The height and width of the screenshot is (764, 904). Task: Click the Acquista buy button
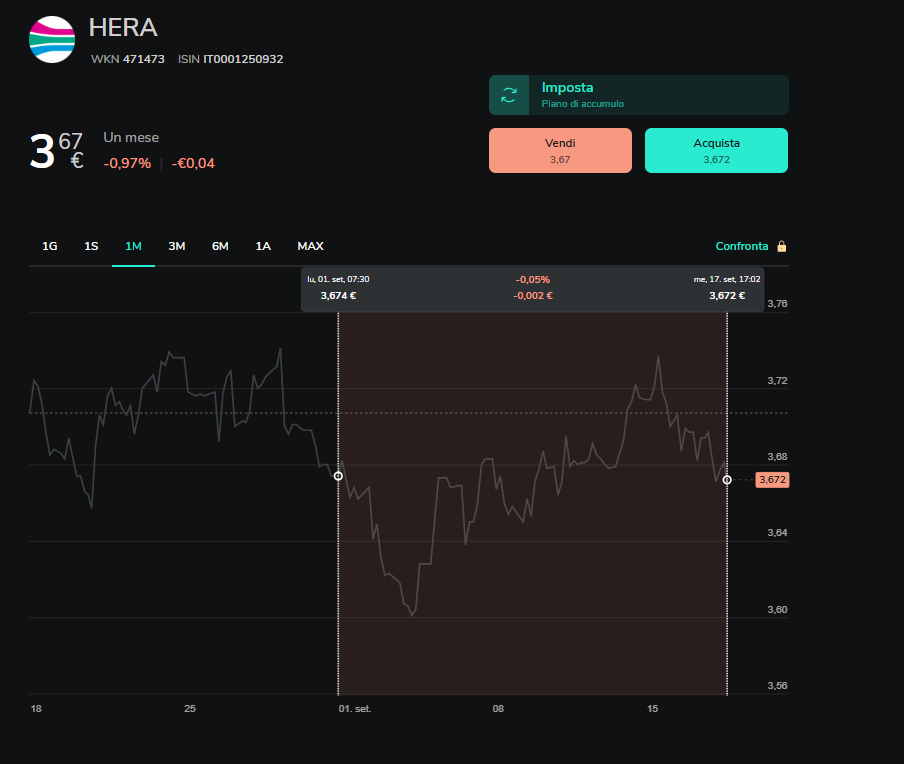click(716, 150)
